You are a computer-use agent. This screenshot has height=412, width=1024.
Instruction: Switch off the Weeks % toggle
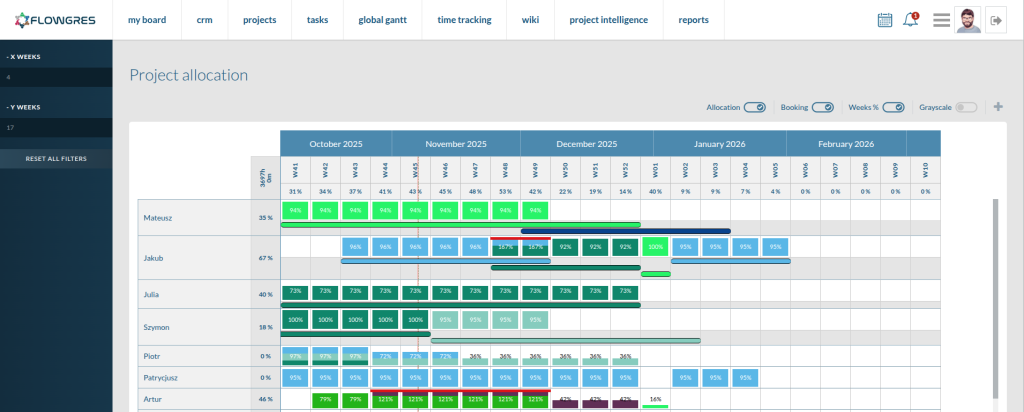click(x=893, y=107)
